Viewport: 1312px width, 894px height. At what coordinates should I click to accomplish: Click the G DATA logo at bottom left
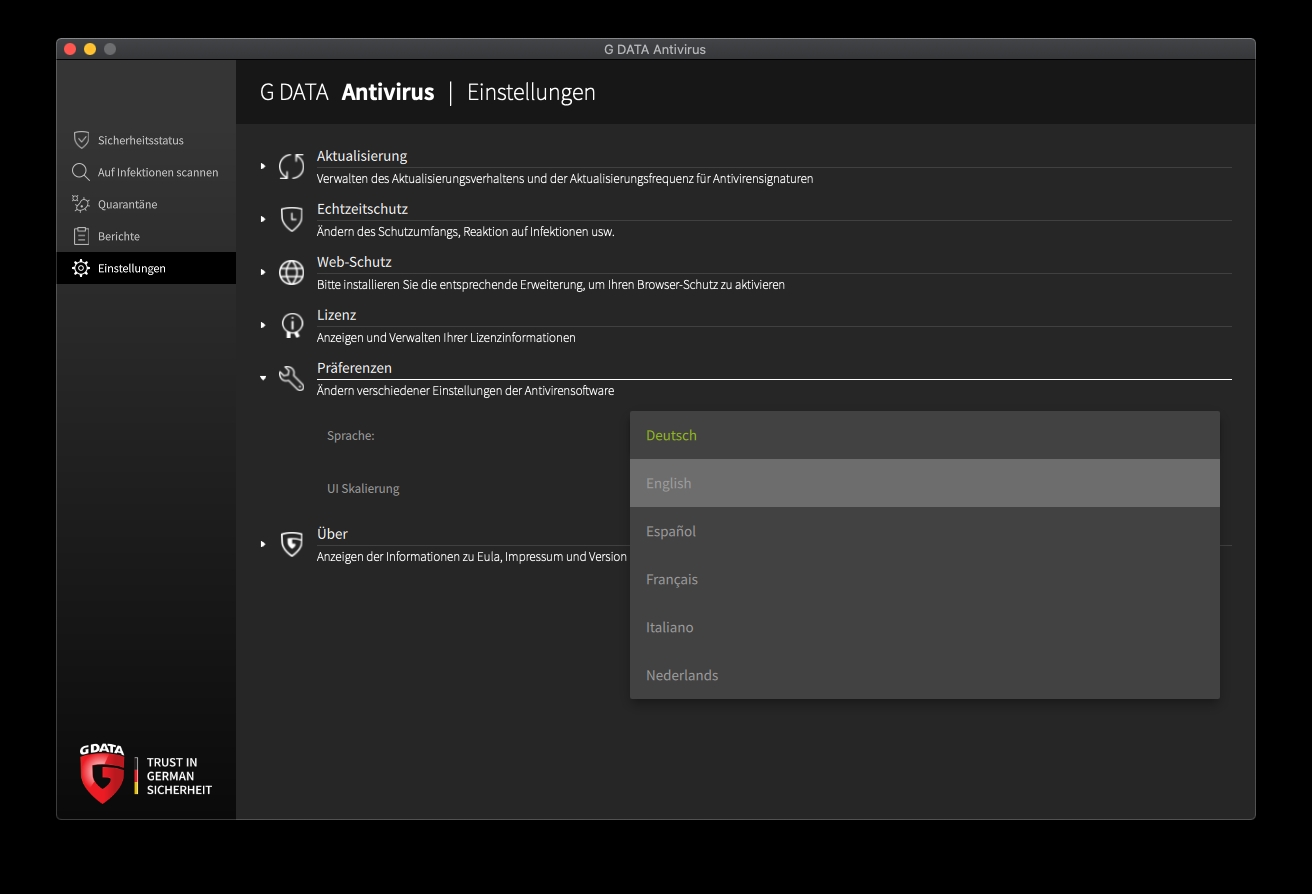(x=102, y=773)
